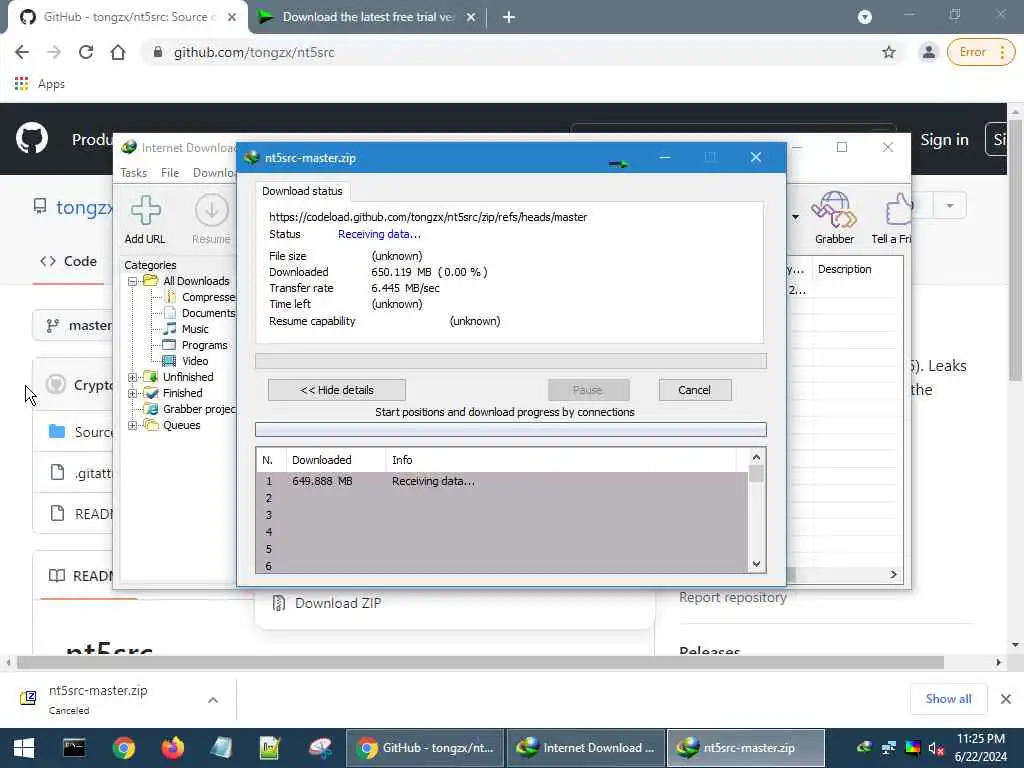Expand the Finished category
This screenshot has height=768, width=1024.
133,394
